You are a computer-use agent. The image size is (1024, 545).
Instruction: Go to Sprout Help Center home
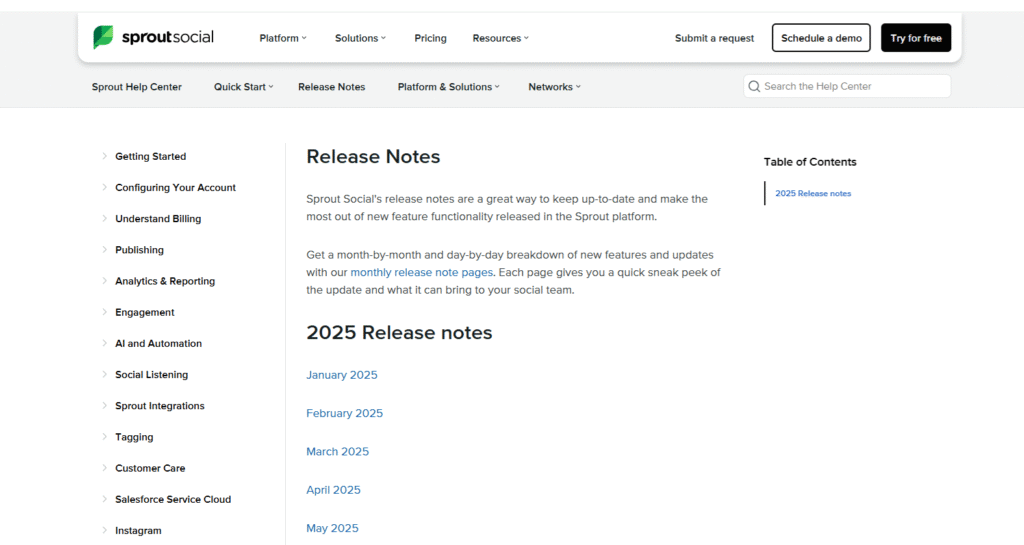point(136,87)
